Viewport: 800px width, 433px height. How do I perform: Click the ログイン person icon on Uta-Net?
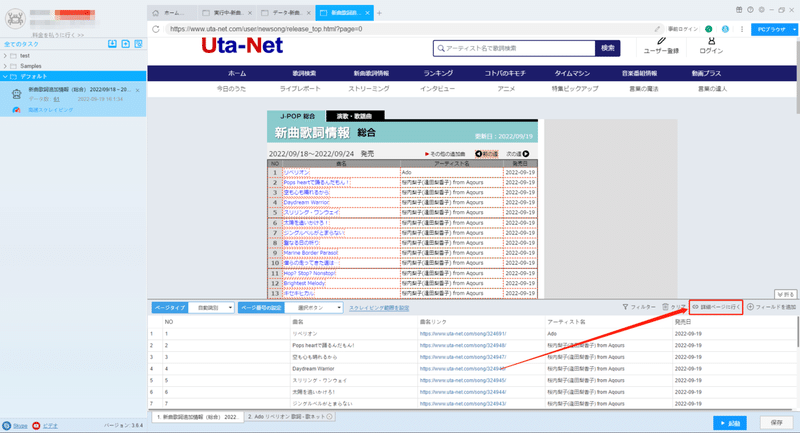pos(711,41)
